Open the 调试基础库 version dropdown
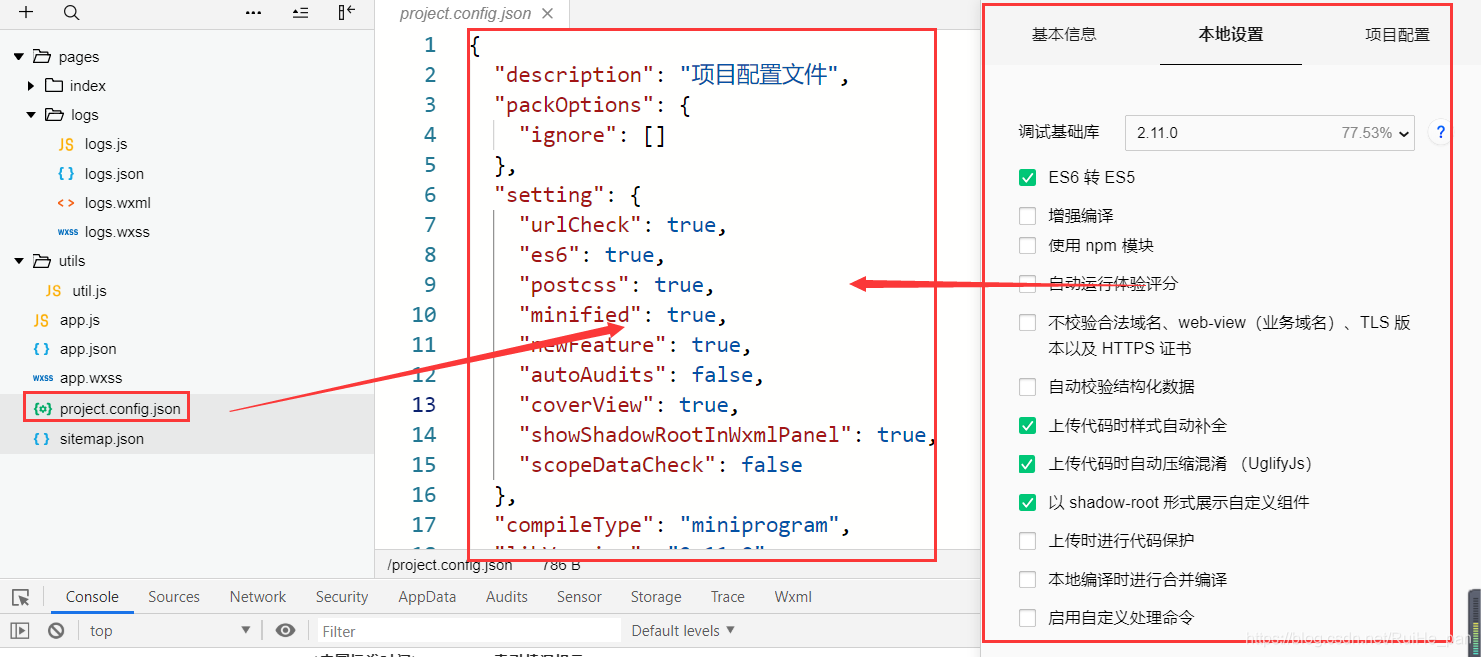 pos(1270,132)
